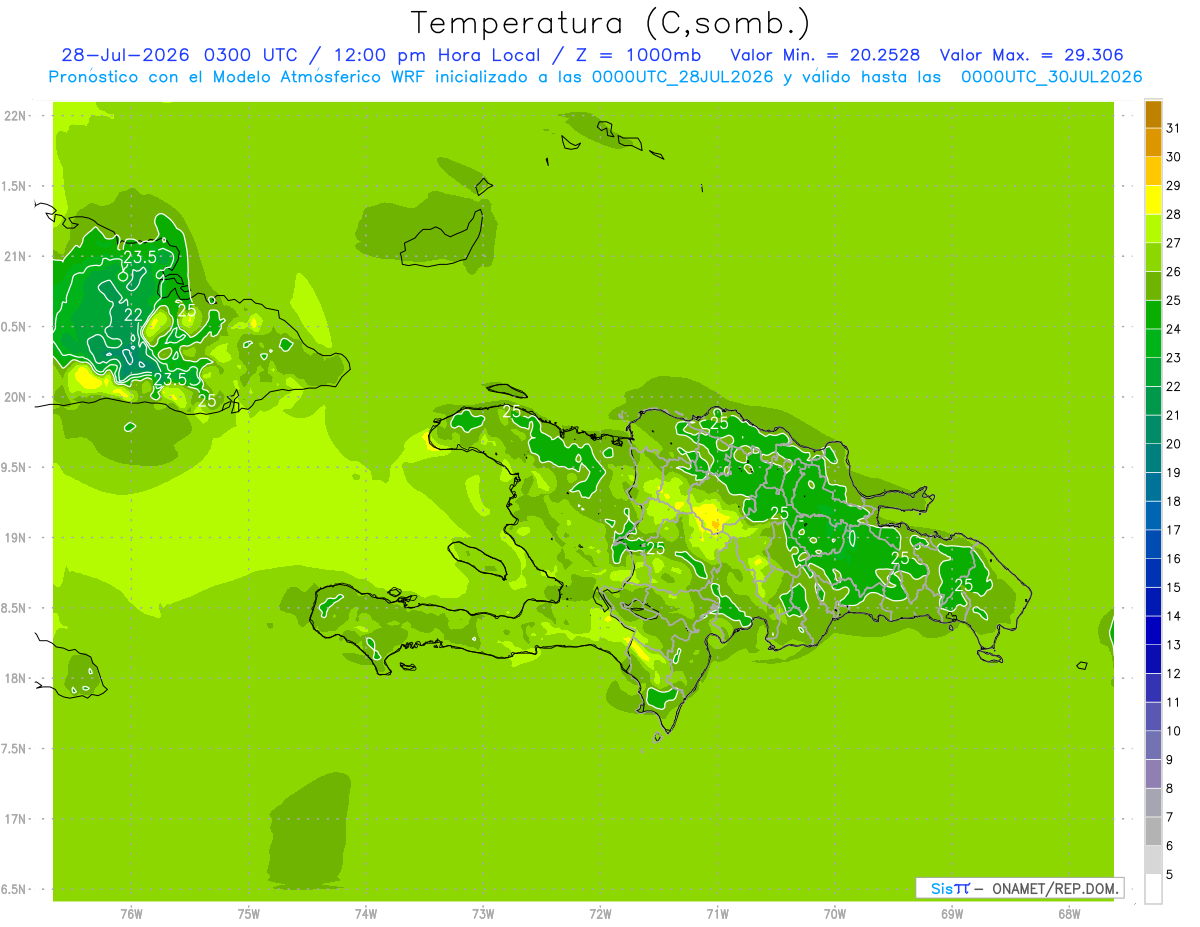Image resolution: width=1200 pixels, height=927 pixels.
Task: Click the Temperatura (C,somb.) title
Action: point(610,23)
